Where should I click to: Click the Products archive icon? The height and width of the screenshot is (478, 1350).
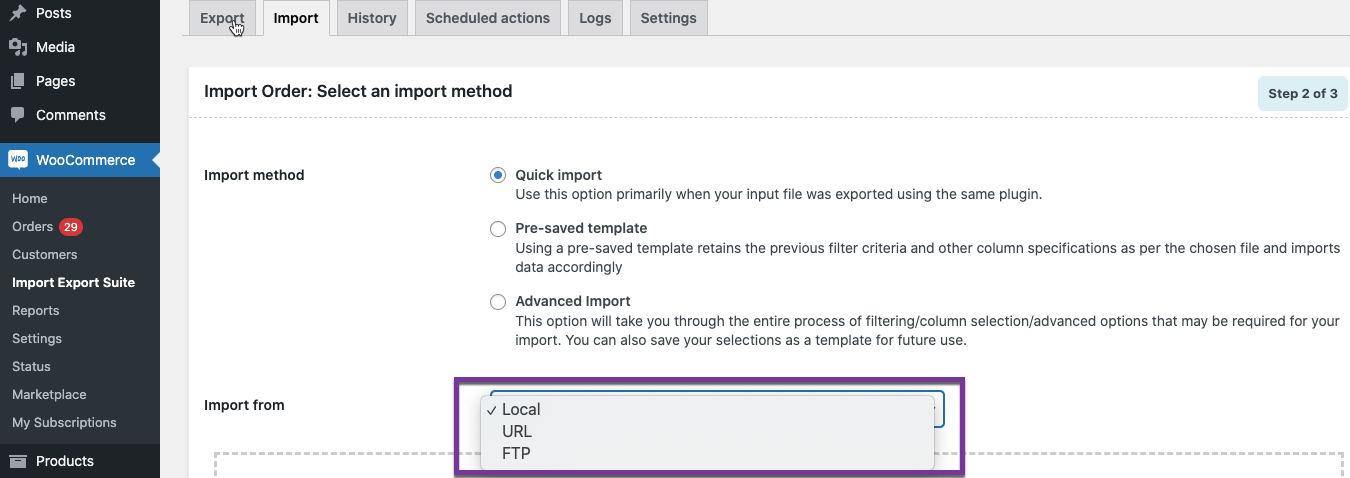[18, 461]
